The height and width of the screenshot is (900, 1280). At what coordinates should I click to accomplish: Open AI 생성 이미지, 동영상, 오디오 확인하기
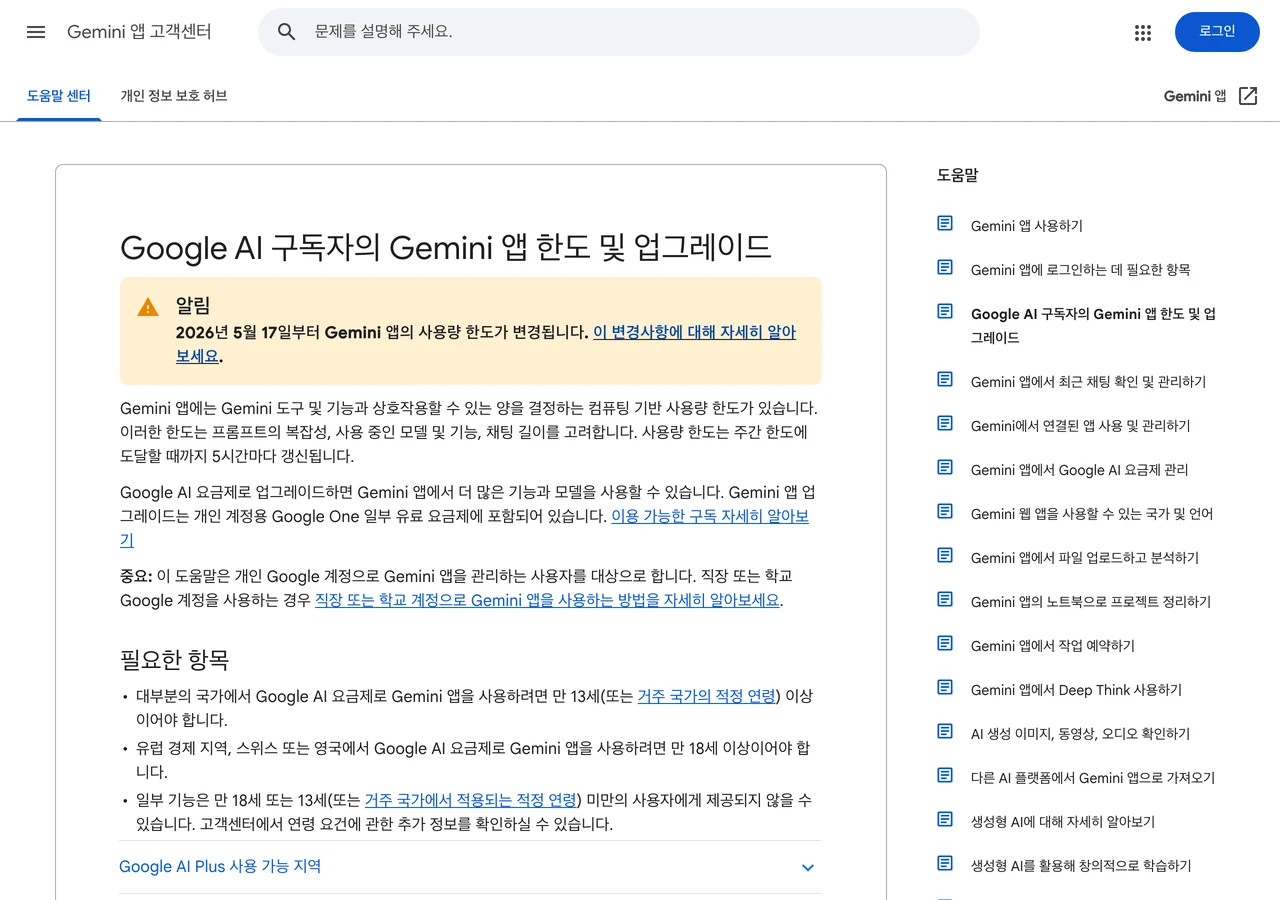1080,734
